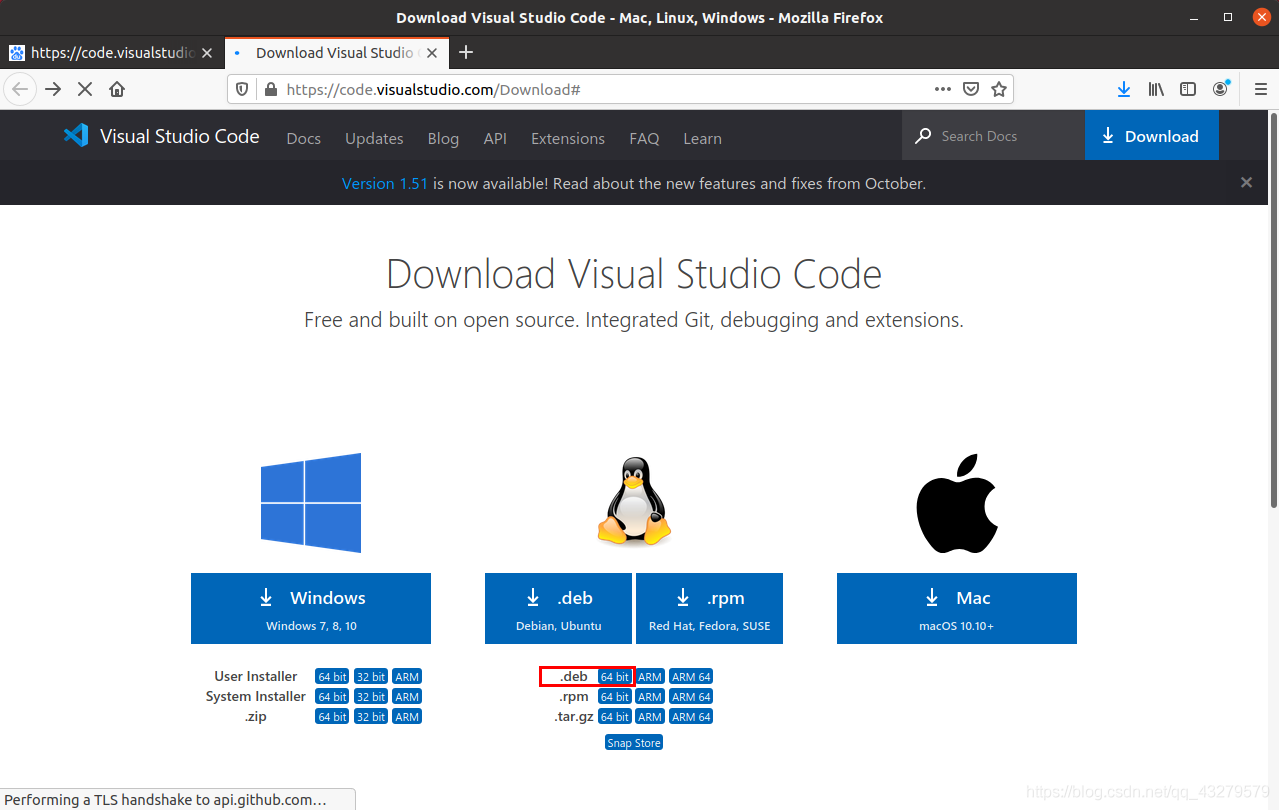Open the Firefox library icon

point(1156,89)
